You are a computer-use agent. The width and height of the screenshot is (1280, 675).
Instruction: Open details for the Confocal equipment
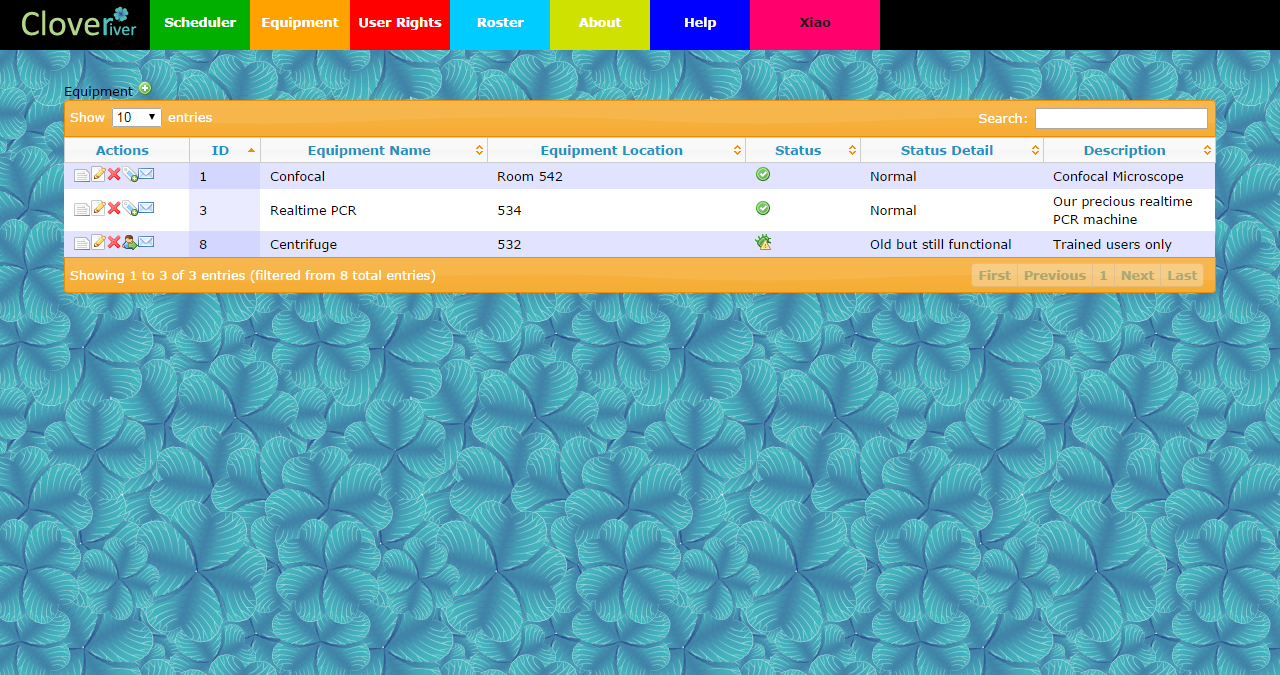click(x=82, y=174)
